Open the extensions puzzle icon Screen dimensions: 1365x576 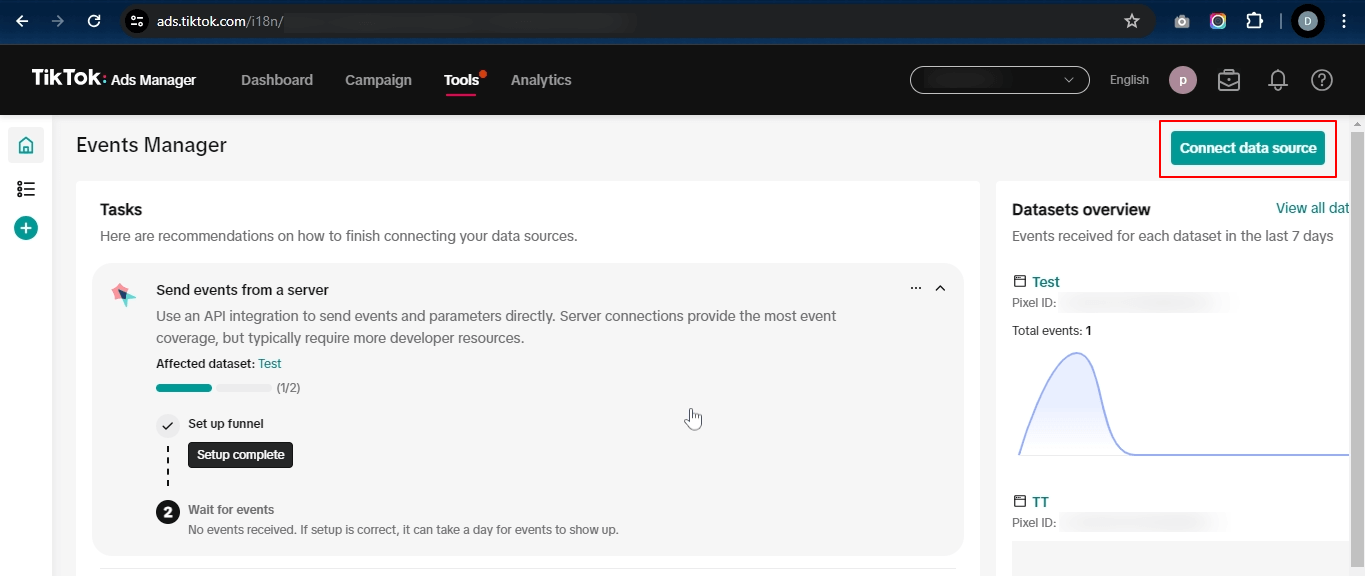pyautogui.click(x=1254, y=21)
